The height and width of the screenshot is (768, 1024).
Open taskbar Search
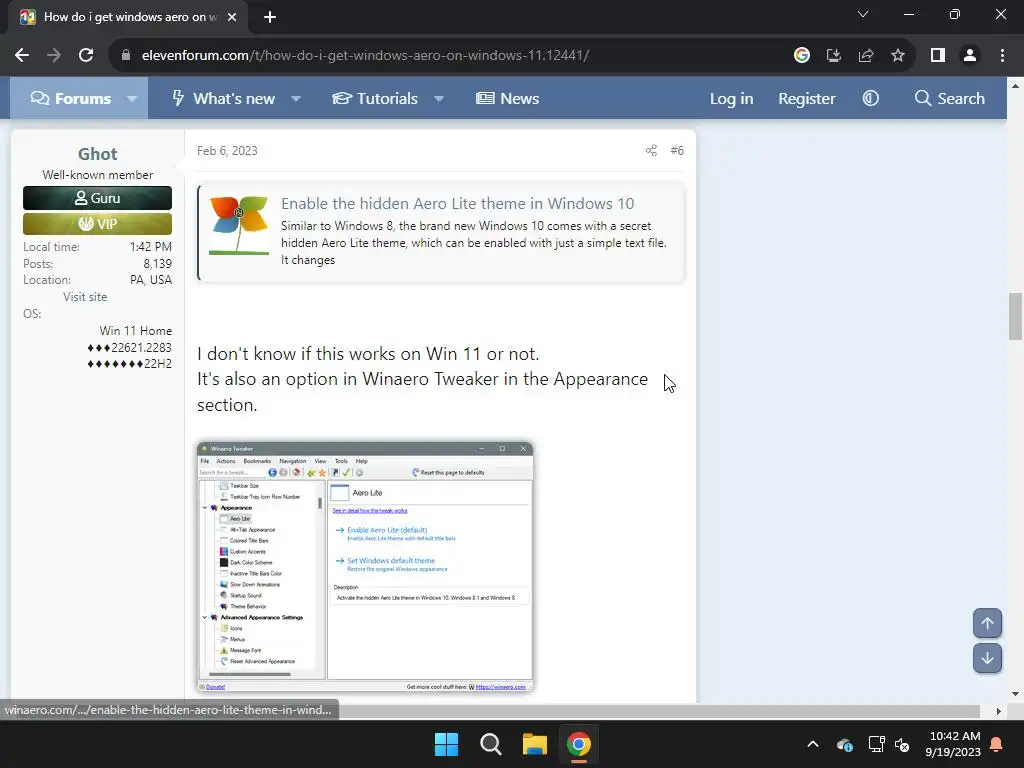click(490, 744)
